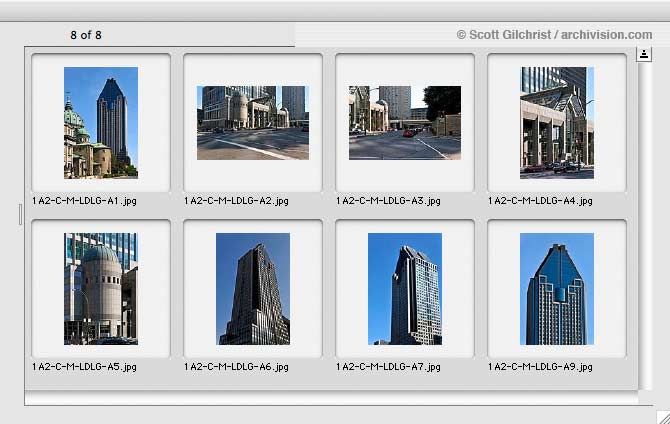Choose the 1A2-C-M-LDLG-A4.jpg thumbnail
Screen dimensions: 670x424
click(x=557, y=123)
